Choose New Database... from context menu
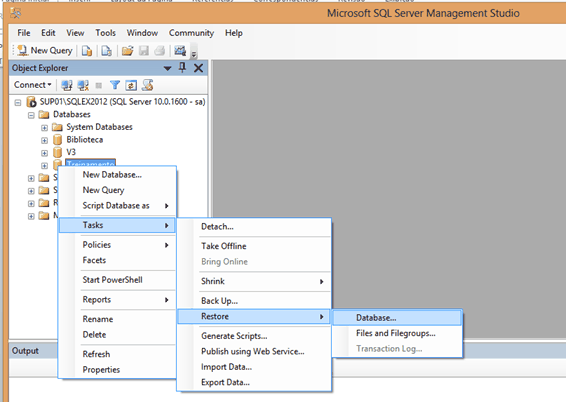 point(118,175)
